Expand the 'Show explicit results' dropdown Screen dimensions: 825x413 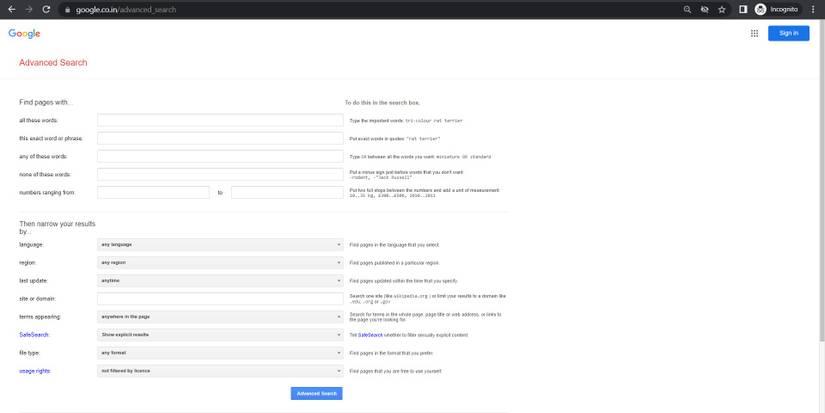pos(220,335)
